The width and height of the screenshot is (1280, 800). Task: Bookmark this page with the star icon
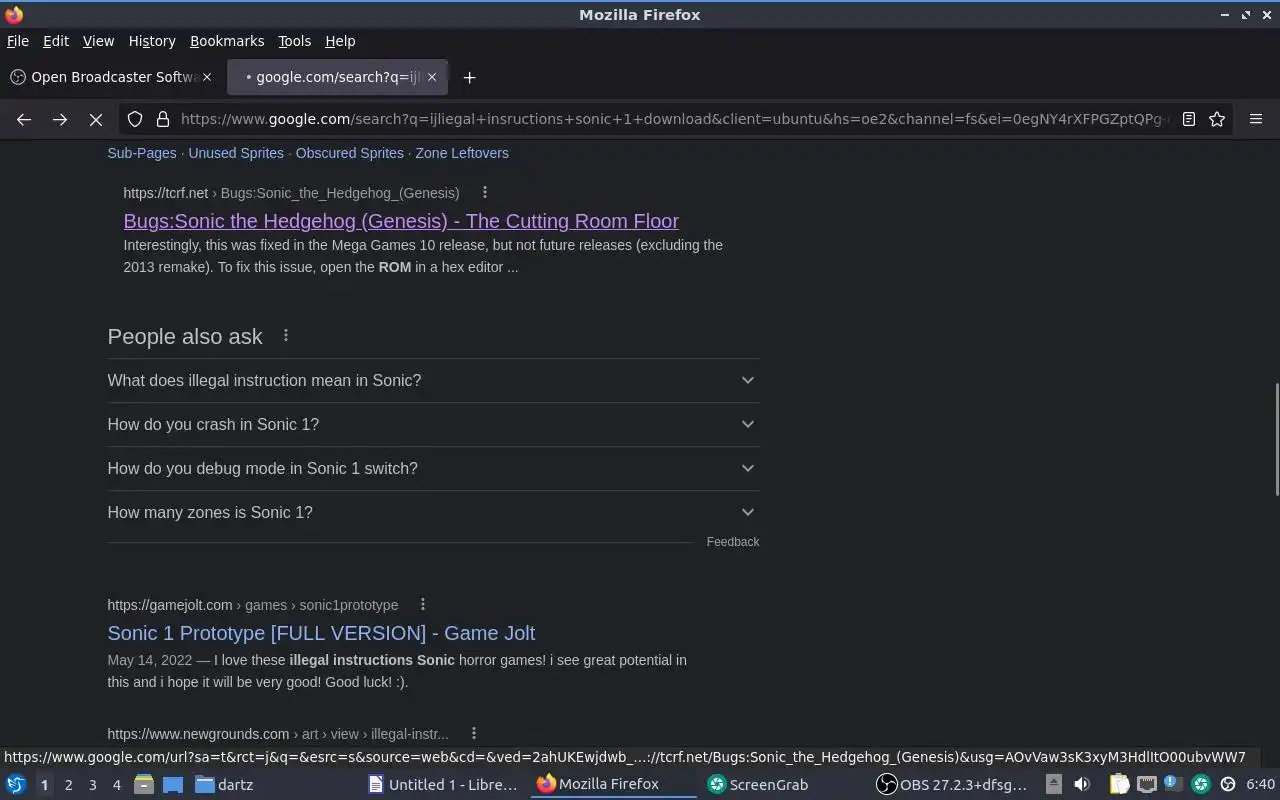coord(1217,119)
